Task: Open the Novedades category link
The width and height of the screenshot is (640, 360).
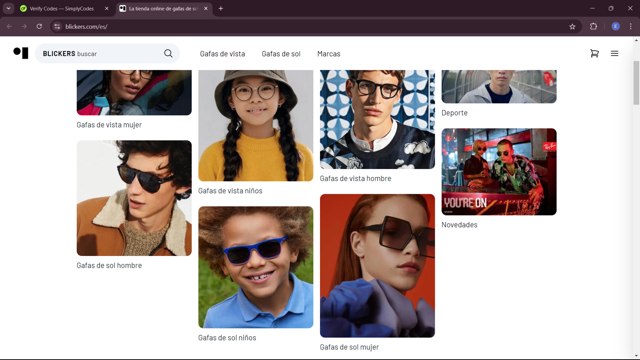Action: (459, 224)
